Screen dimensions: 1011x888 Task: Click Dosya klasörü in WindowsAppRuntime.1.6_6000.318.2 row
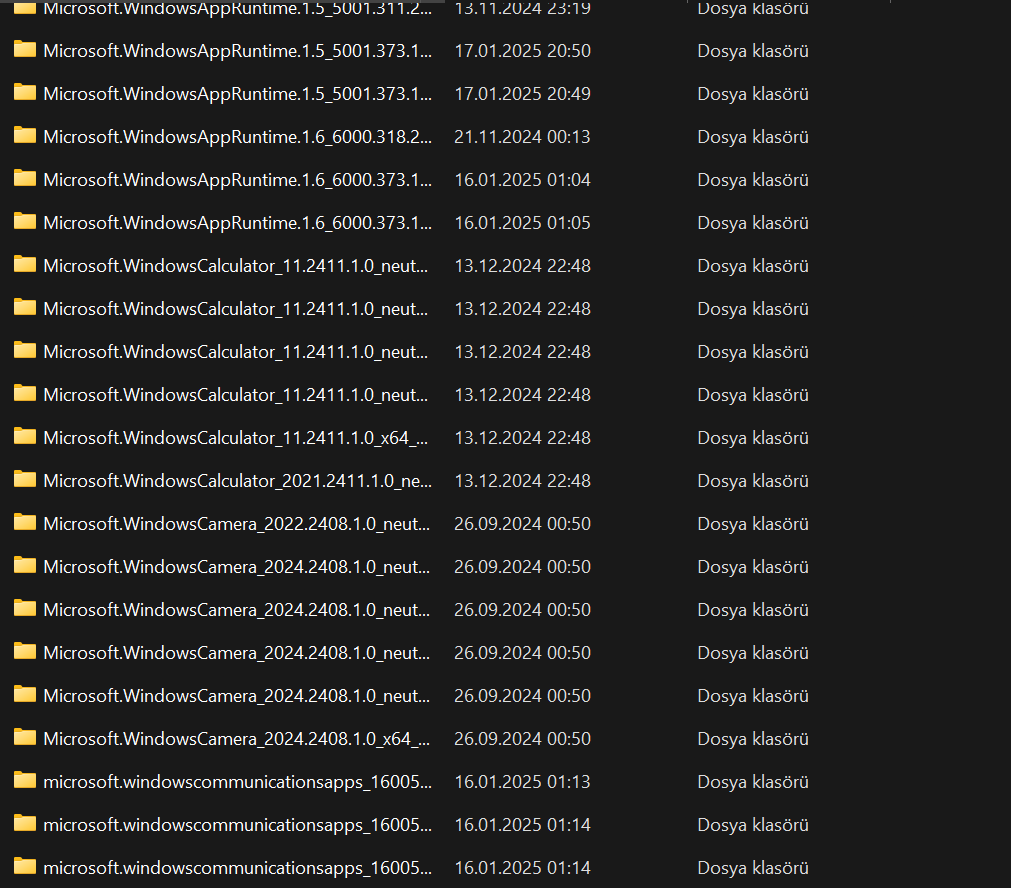(753, 137)
